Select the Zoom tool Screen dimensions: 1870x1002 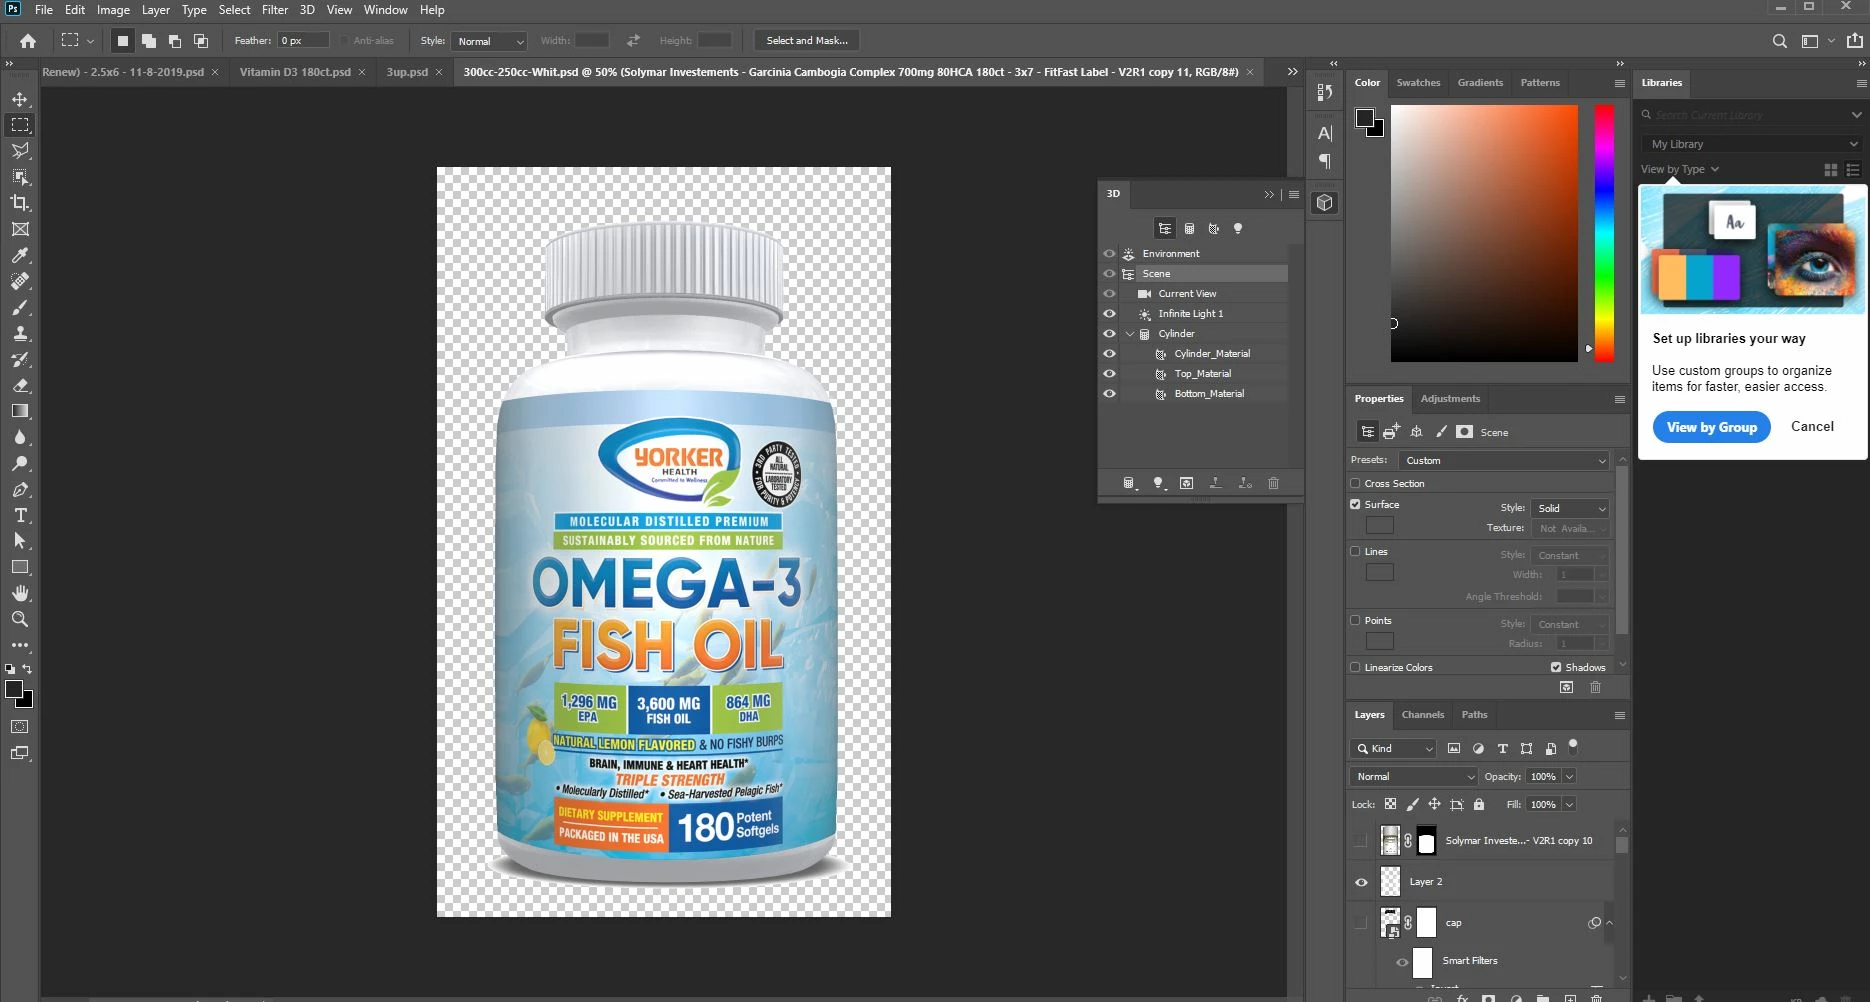pos(20,619)
